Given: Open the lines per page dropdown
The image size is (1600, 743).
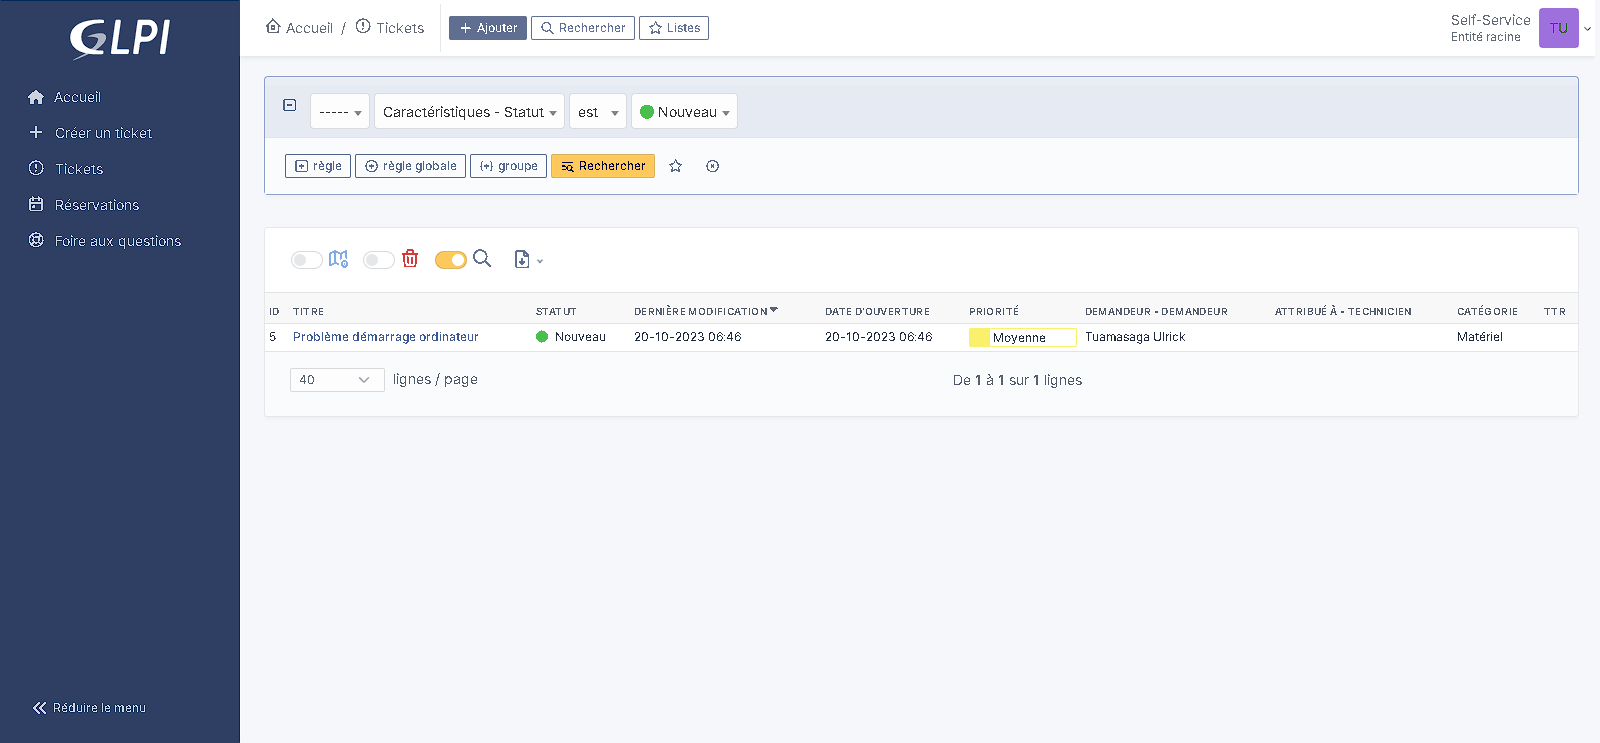Looking at the screenshot, I should click(x=336, y=380).
